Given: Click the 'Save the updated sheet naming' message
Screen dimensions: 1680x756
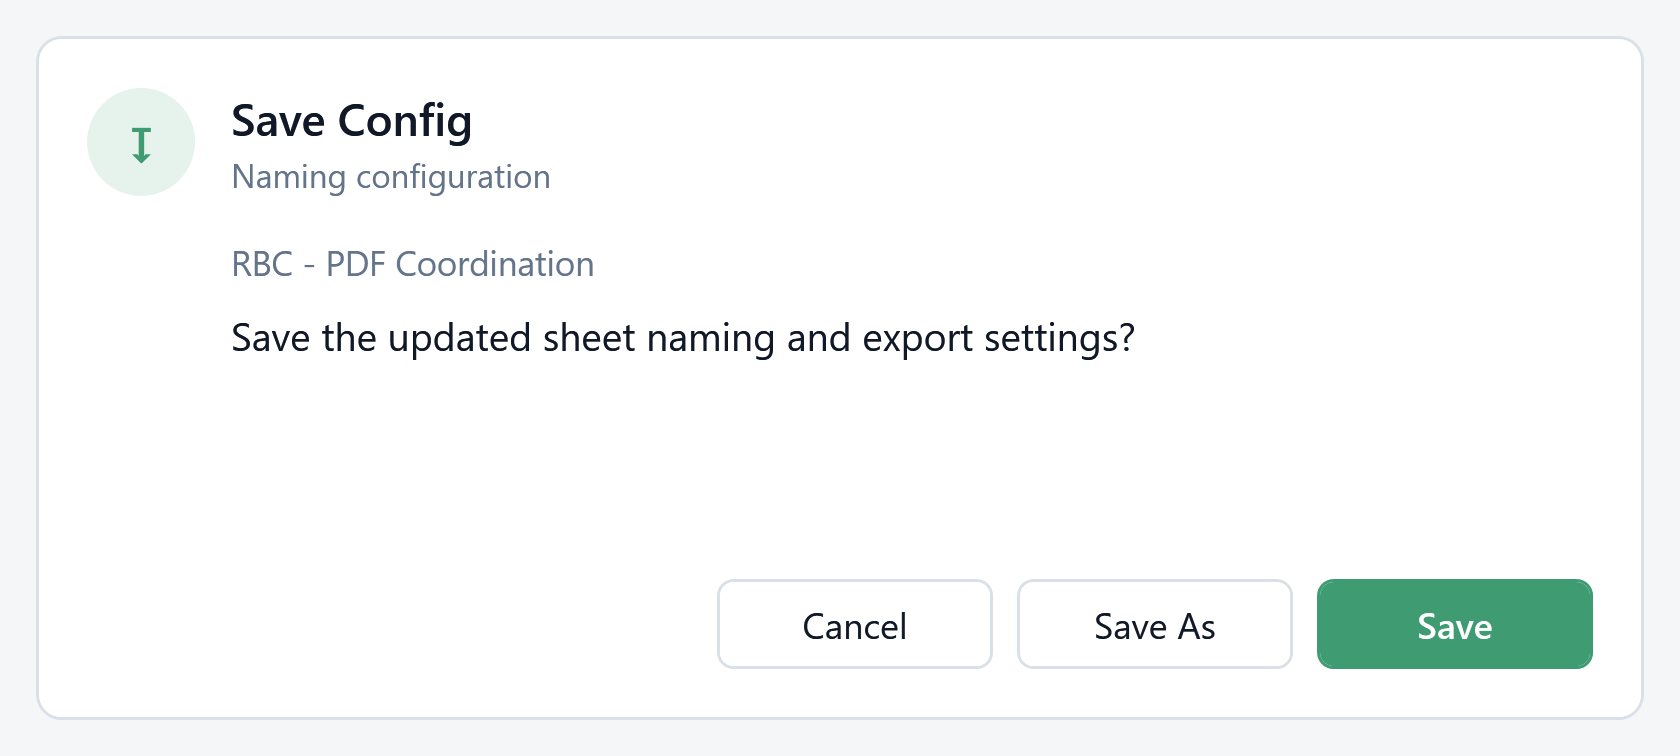Looking at the screenshot, I should click(683, 338).
